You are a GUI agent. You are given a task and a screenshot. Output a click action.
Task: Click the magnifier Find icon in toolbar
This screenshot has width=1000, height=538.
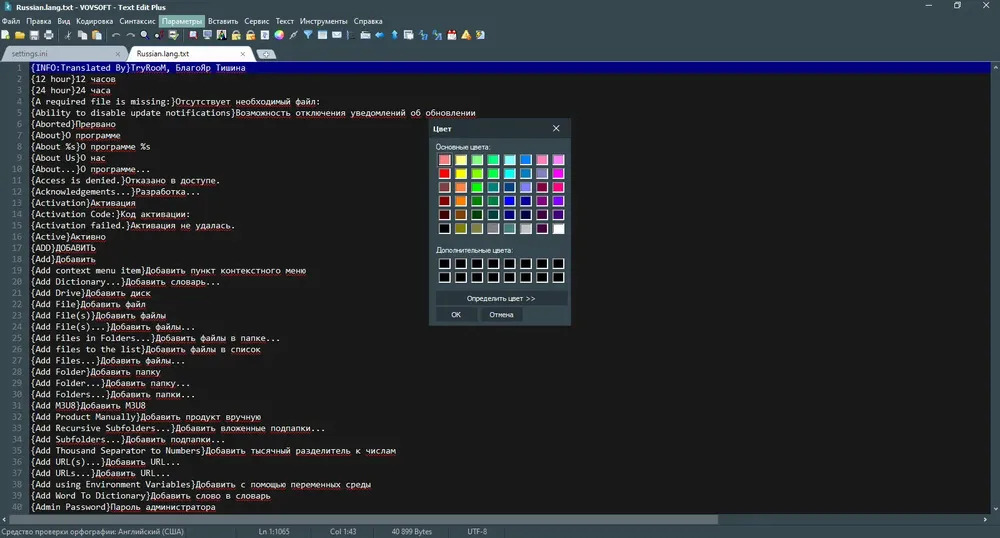tap(145, 35)
